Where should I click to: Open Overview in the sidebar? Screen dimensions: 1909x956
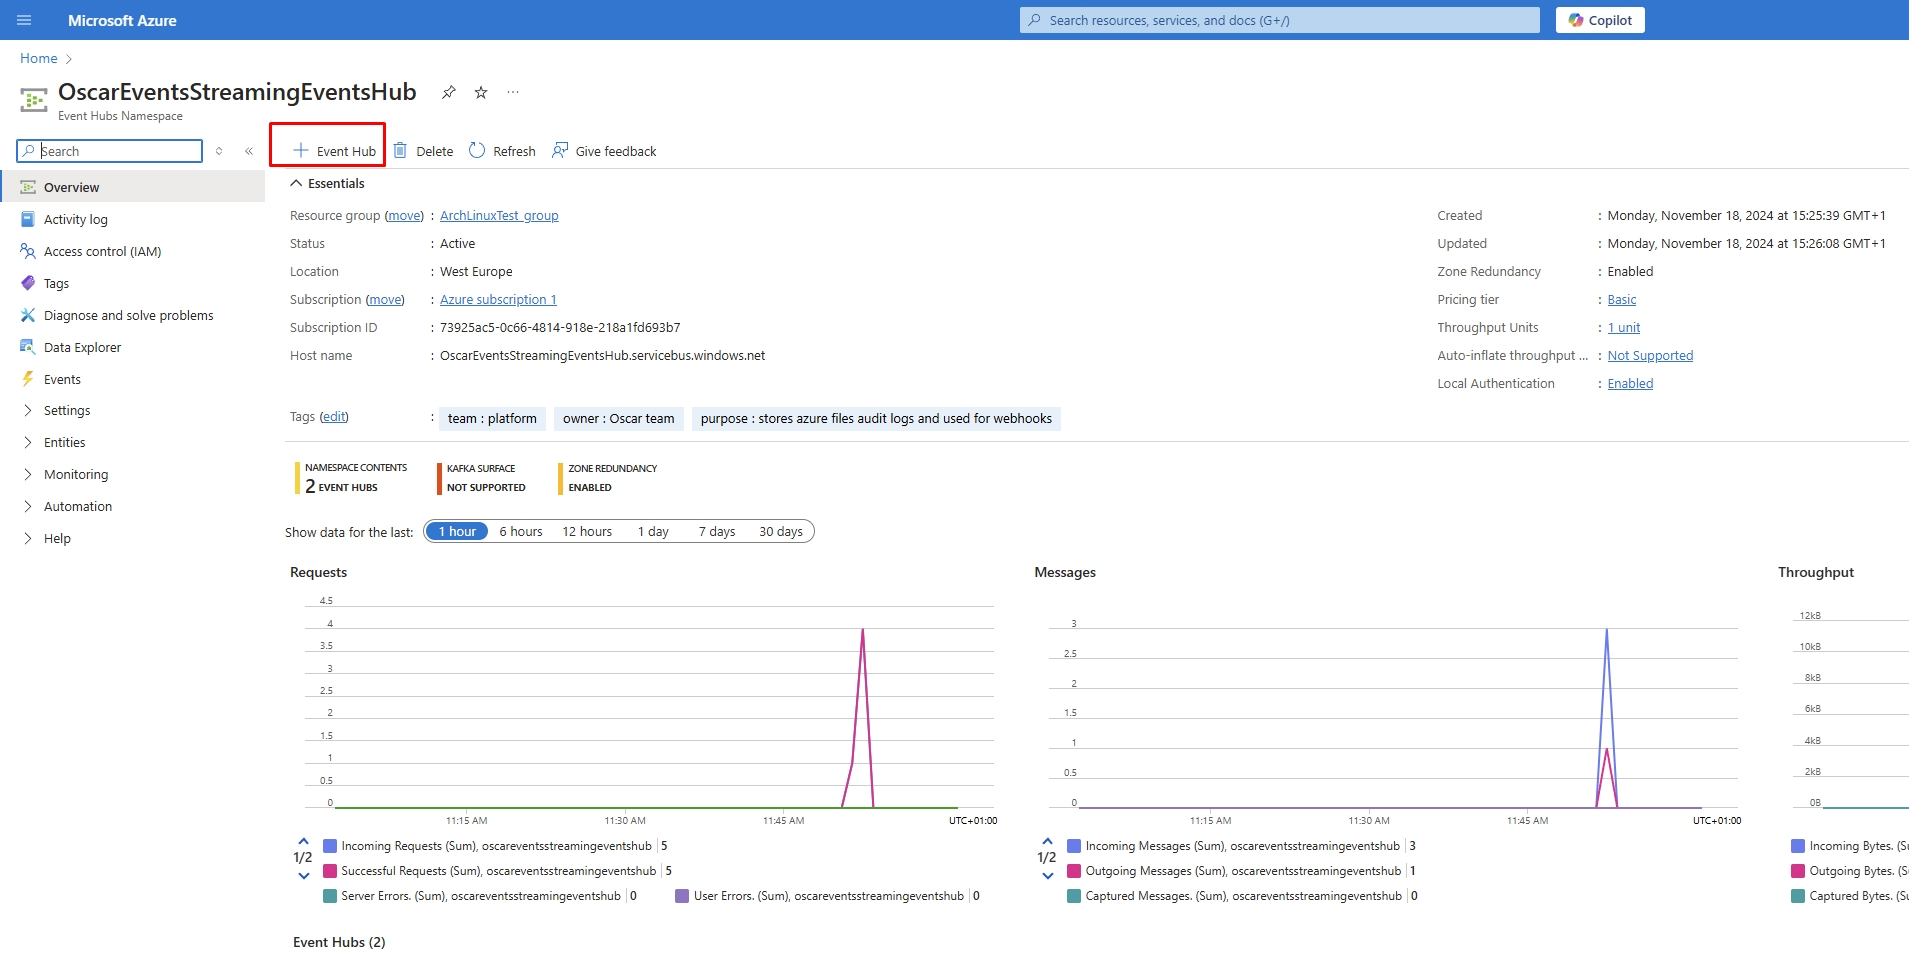point(133,187)
